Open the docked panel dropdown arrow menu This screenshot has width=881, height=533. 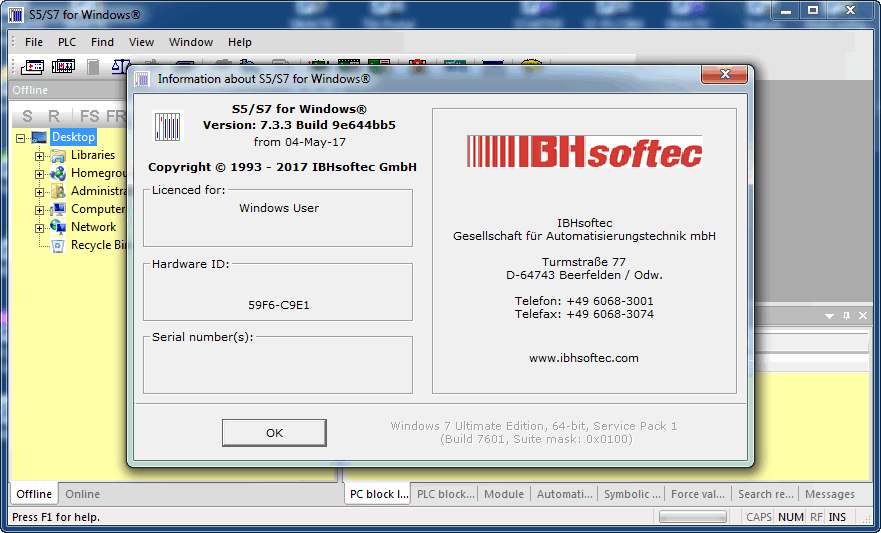point(829,316)
